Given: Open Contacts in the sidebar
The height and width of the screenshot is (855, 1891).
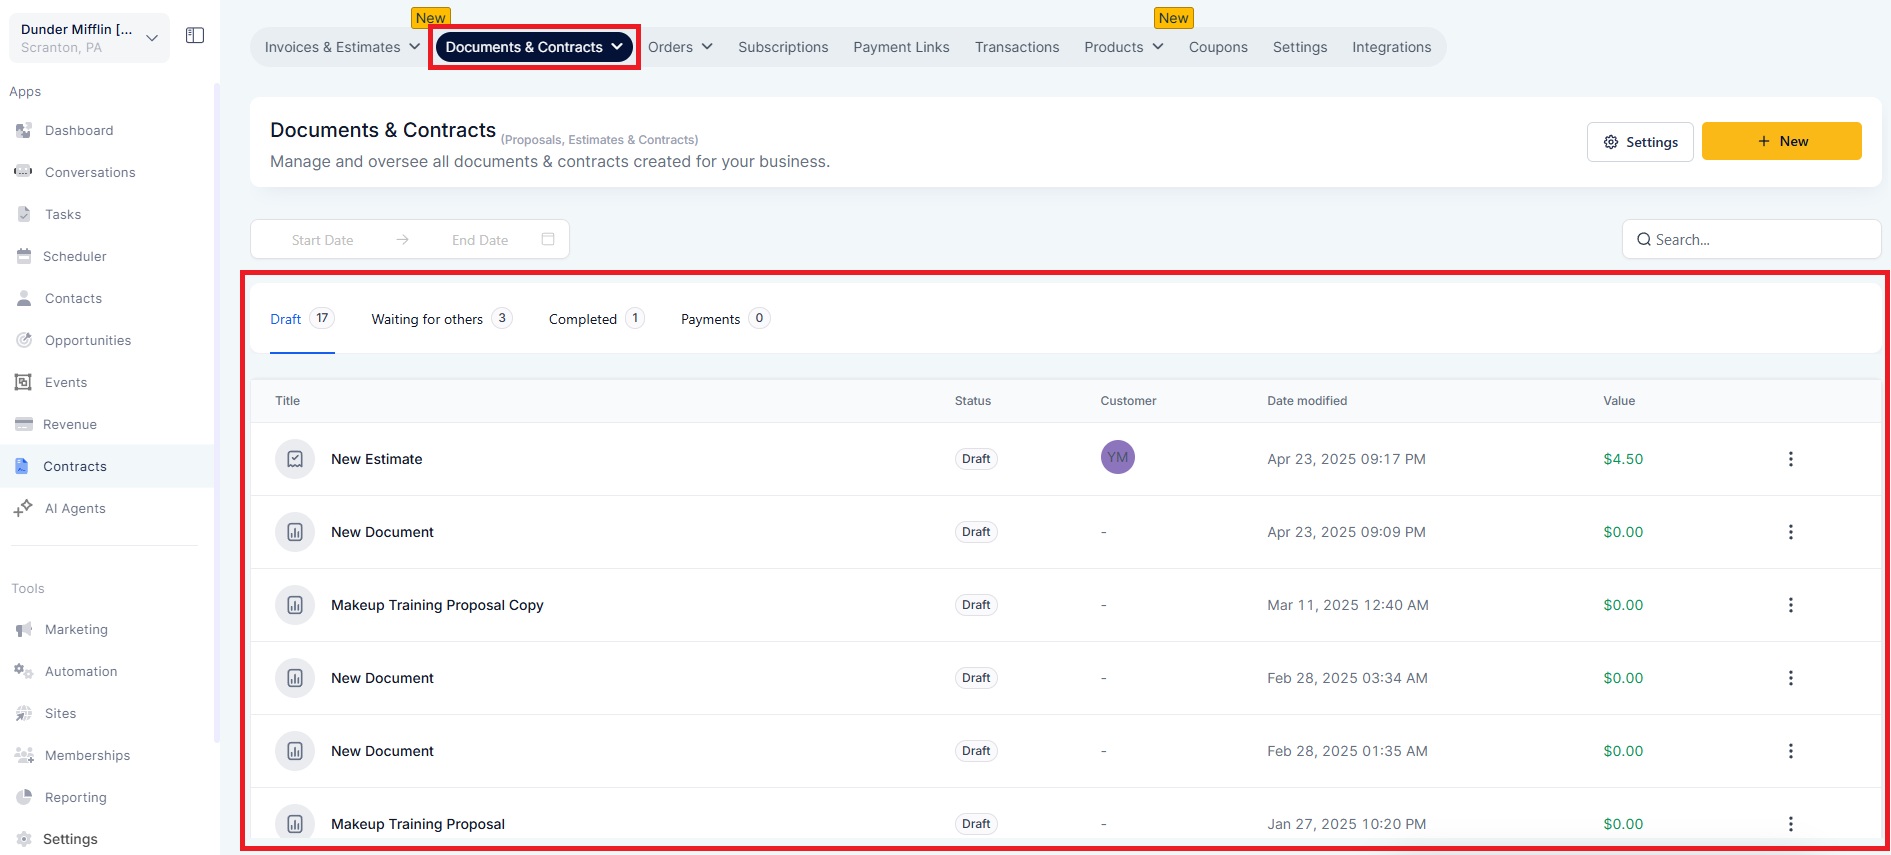Looking at the screenshot, I should pos(73,298).
